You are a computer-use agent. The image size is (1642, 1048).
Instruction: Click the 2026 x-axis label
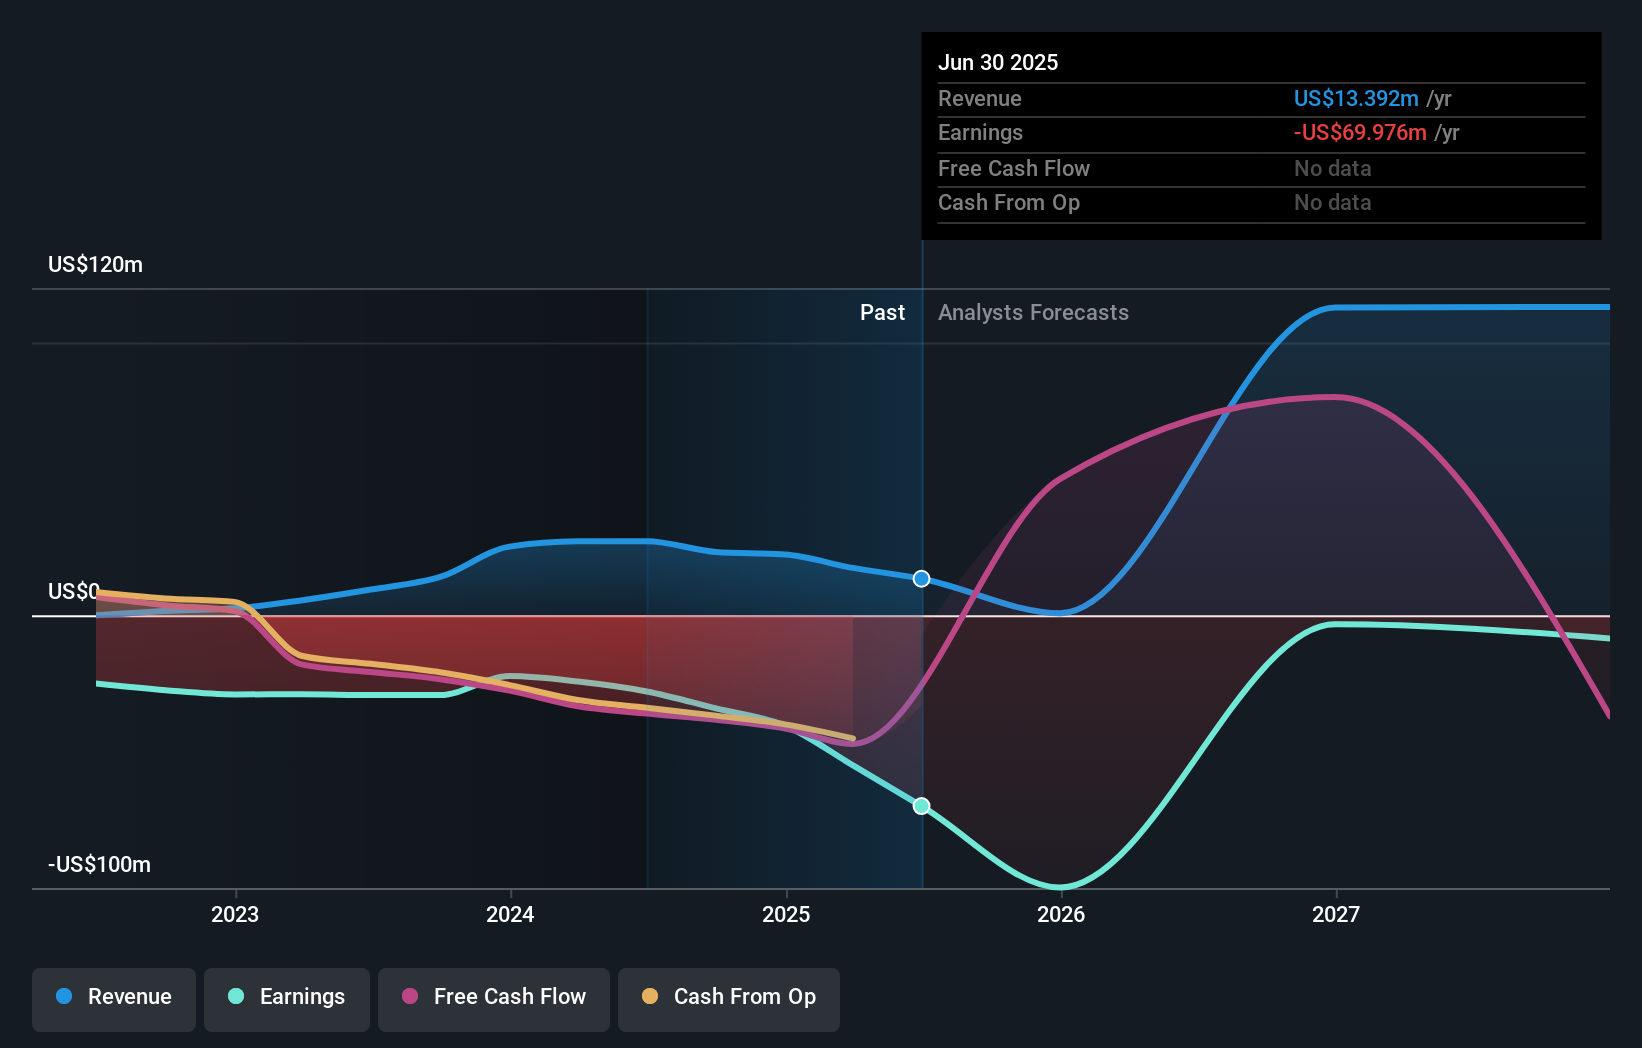point(1061,914)
